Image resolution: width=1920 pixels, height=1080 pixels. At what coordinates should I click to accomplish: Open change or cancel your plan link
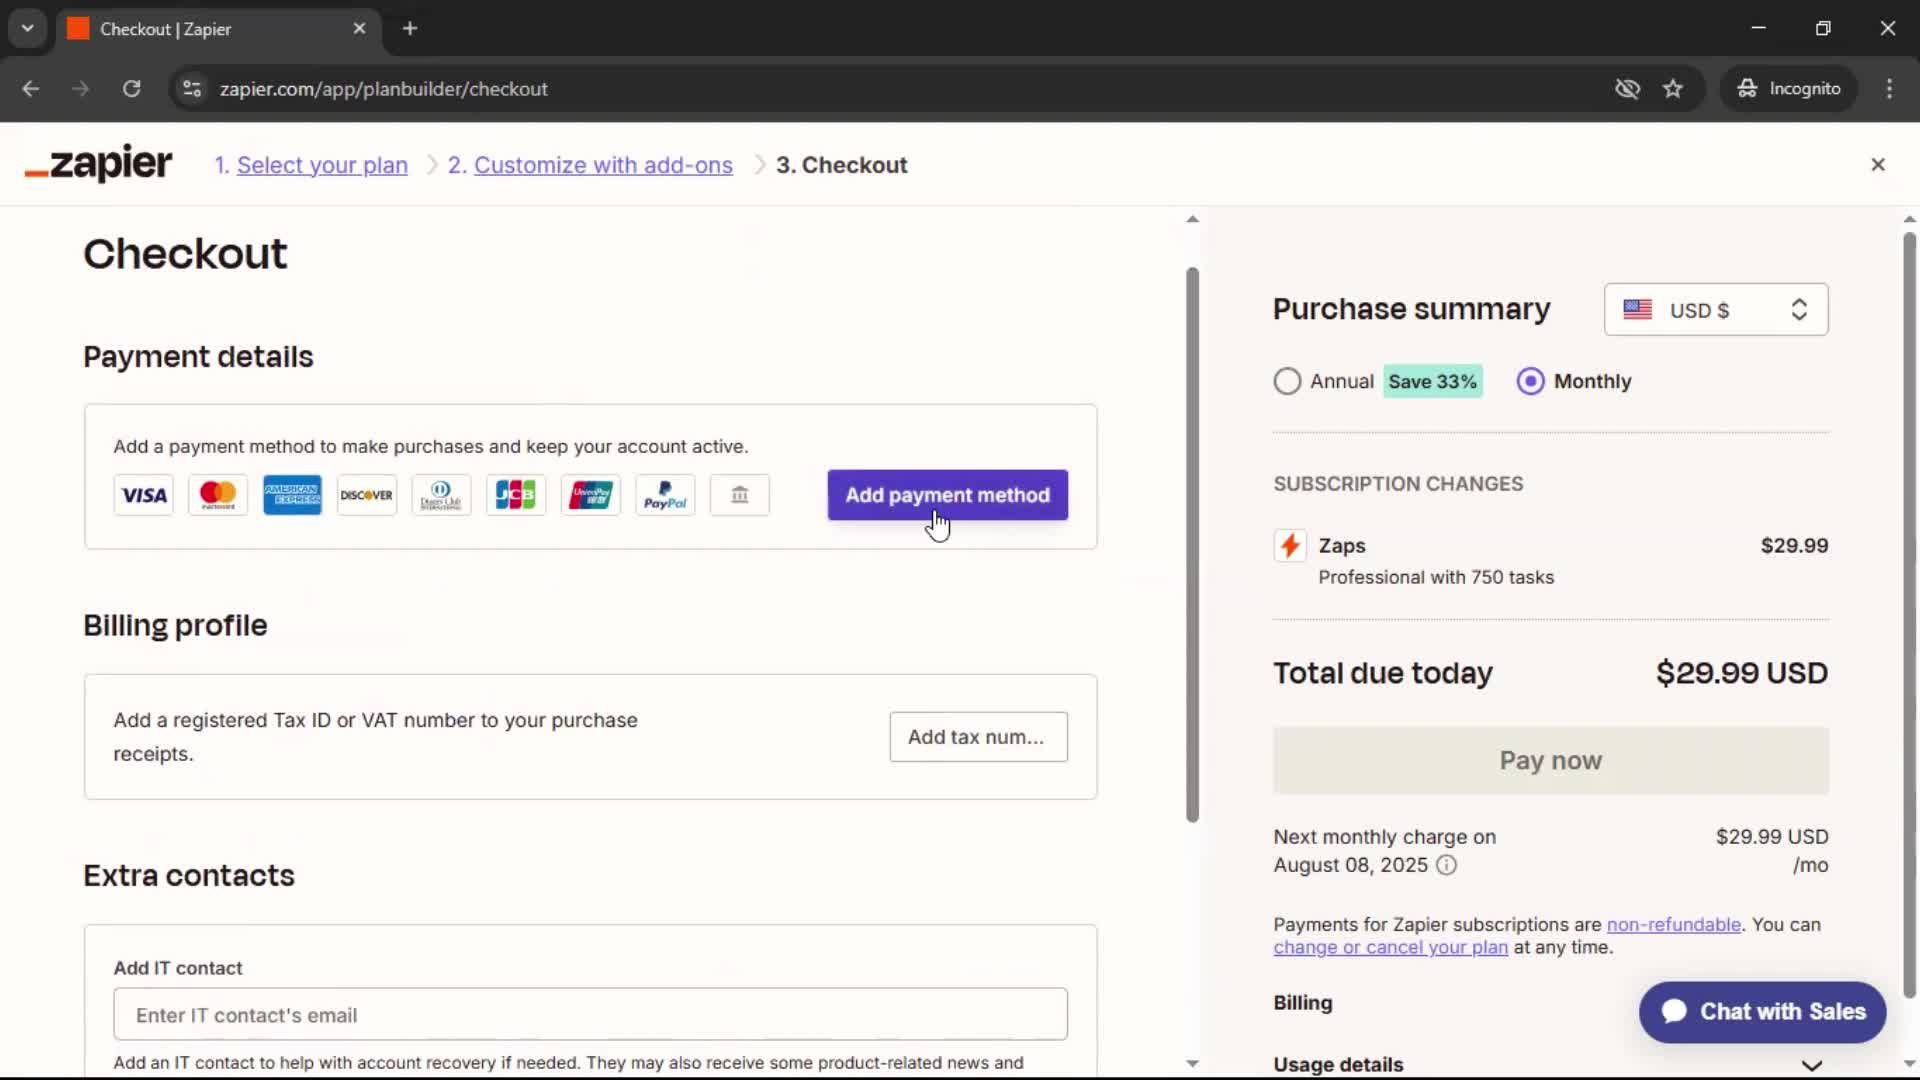[x=1390, y=948]
